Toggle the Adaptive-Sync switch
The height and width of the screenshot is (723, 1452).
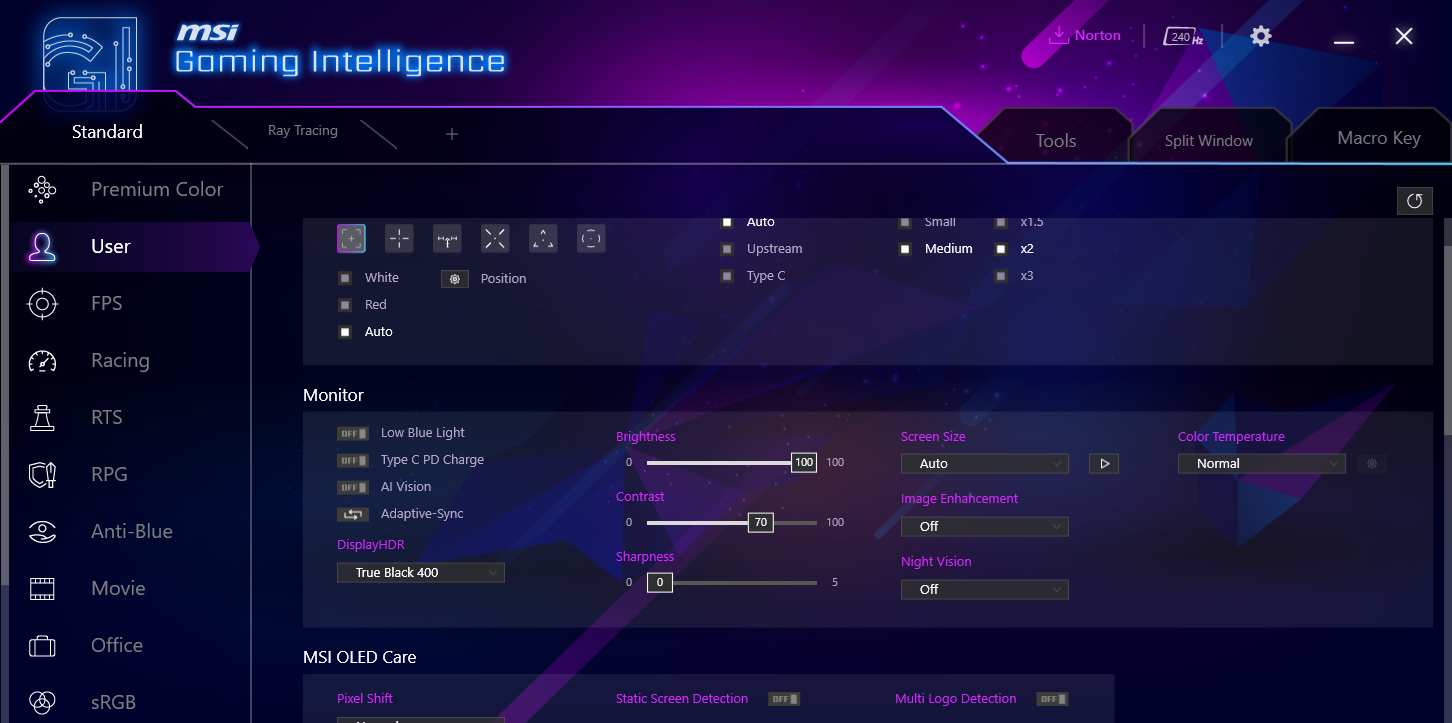[x=353, y=514]
